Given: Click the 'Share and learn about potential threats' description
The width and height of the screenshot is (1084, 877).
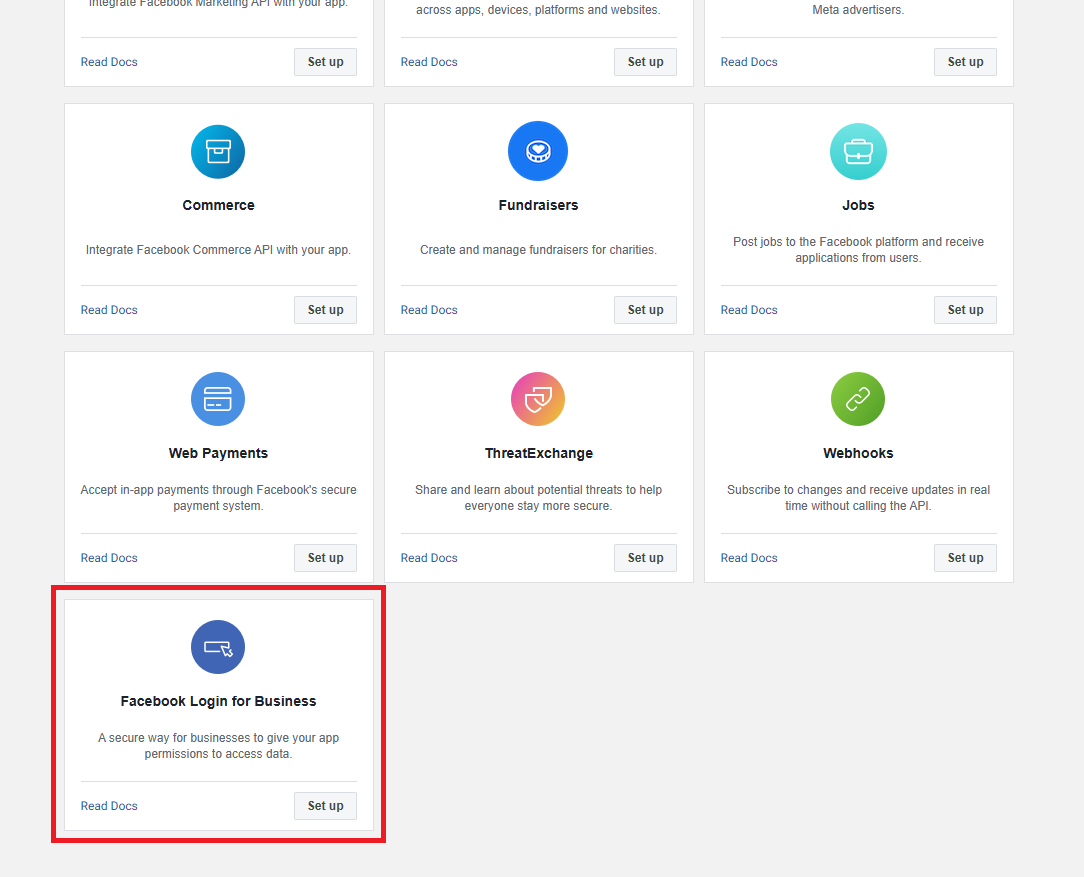Looking at the screenshot, I should (539, 498).
